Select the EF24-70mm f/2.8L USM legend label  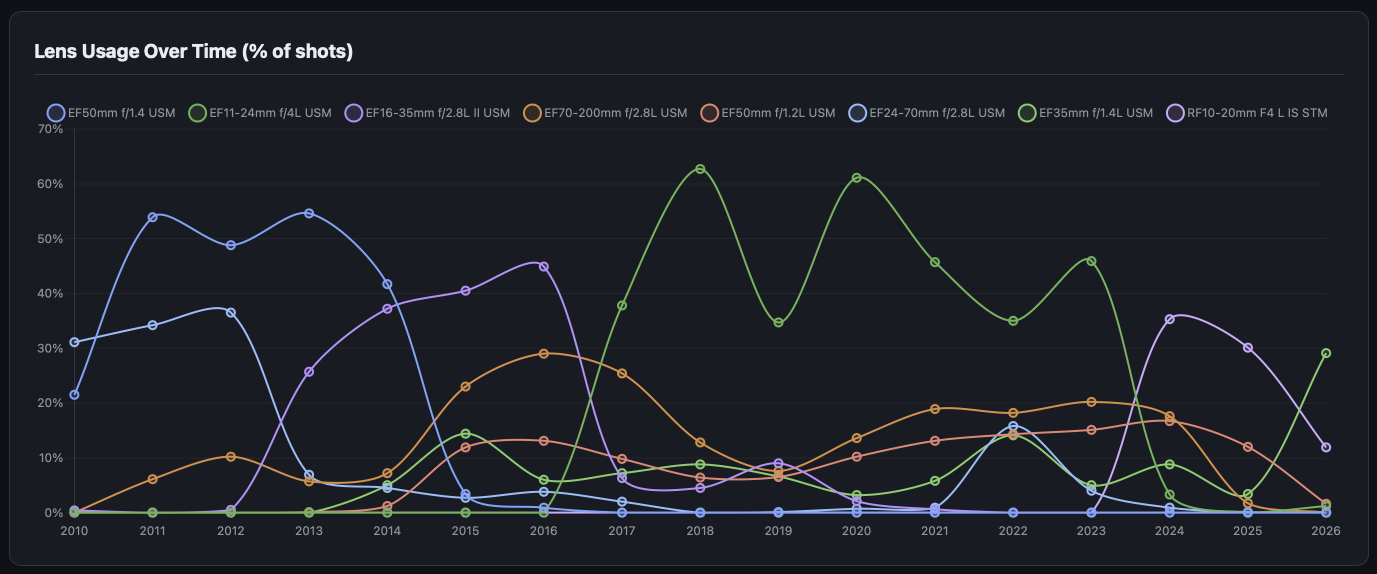pos(937,113)
